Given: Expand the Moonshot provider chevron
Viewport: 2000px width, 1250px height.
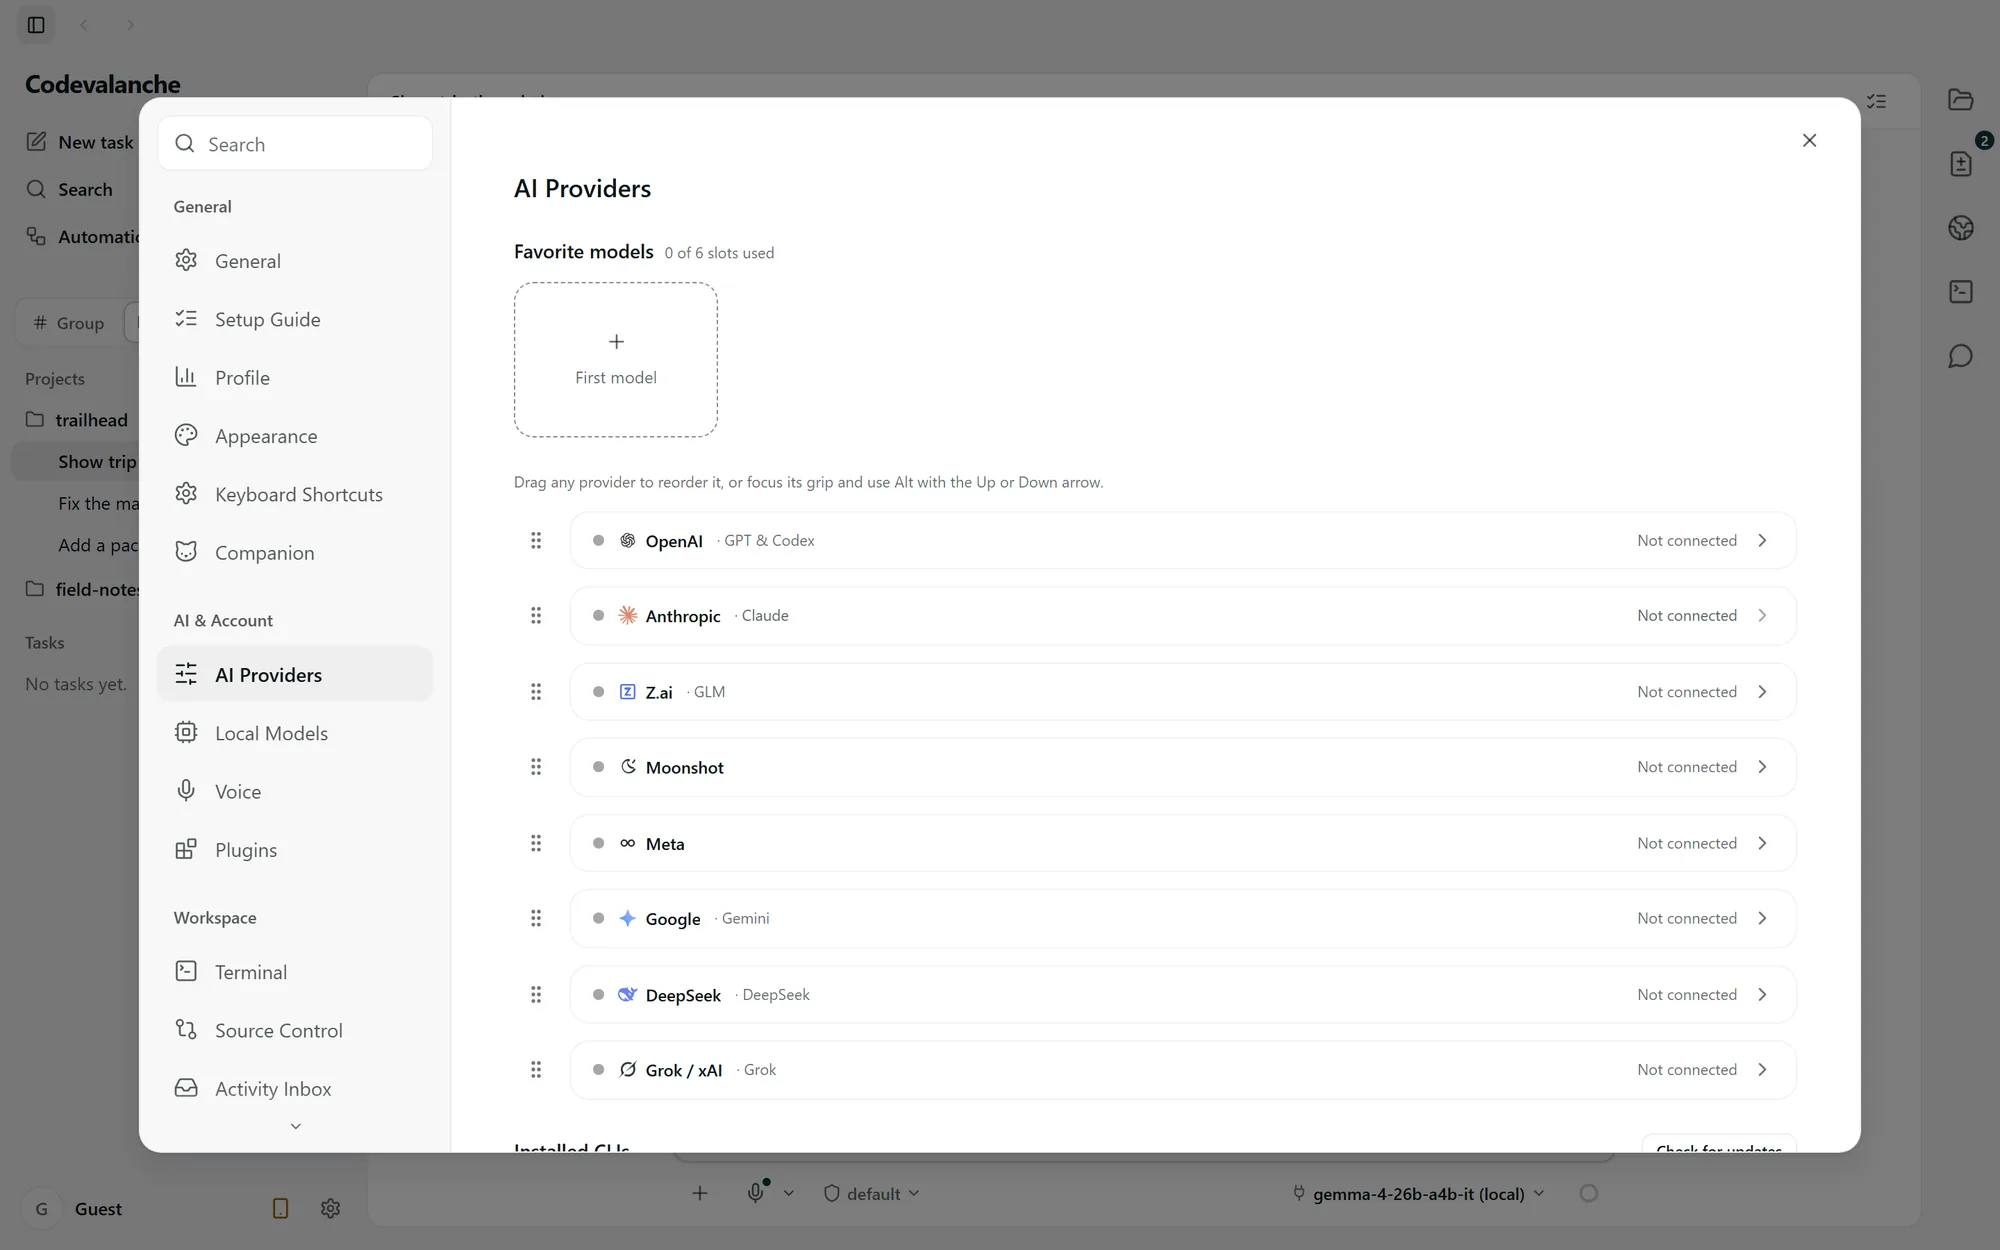Looking at the screenshot, I should point(1763,767).
